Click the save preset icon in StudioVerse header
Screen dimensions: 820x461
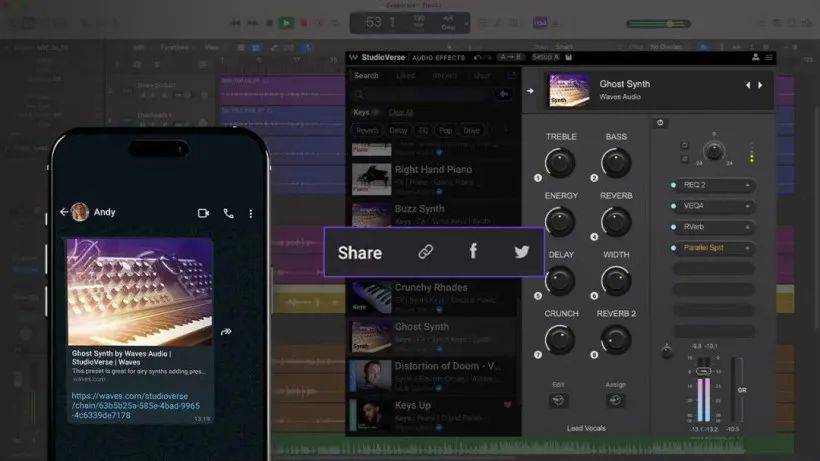point(568,57)
